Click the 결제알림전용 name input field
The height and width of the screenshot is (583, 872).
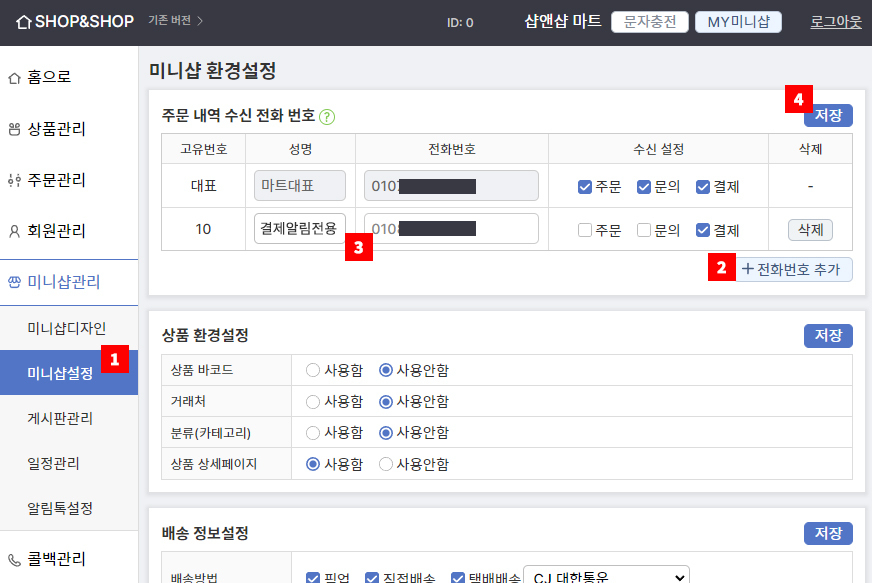300,229
